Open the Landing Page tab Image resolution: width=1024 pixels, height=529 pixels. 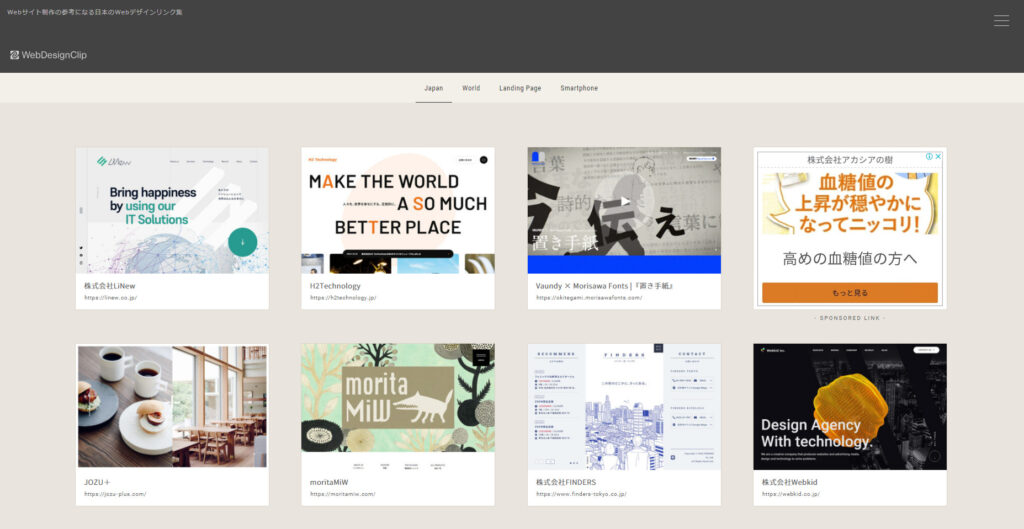tap(520, 88)
